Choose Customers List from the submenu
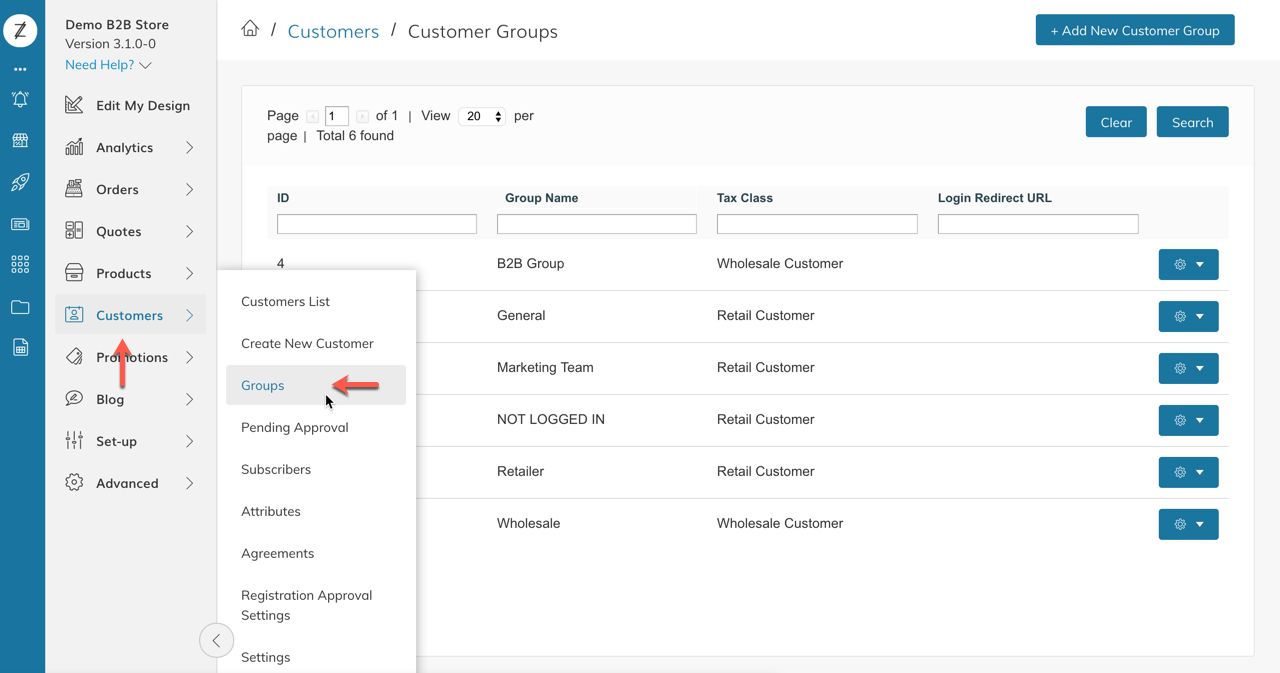The height and width of the screenshot is (673, 1280). pos(285,301)
